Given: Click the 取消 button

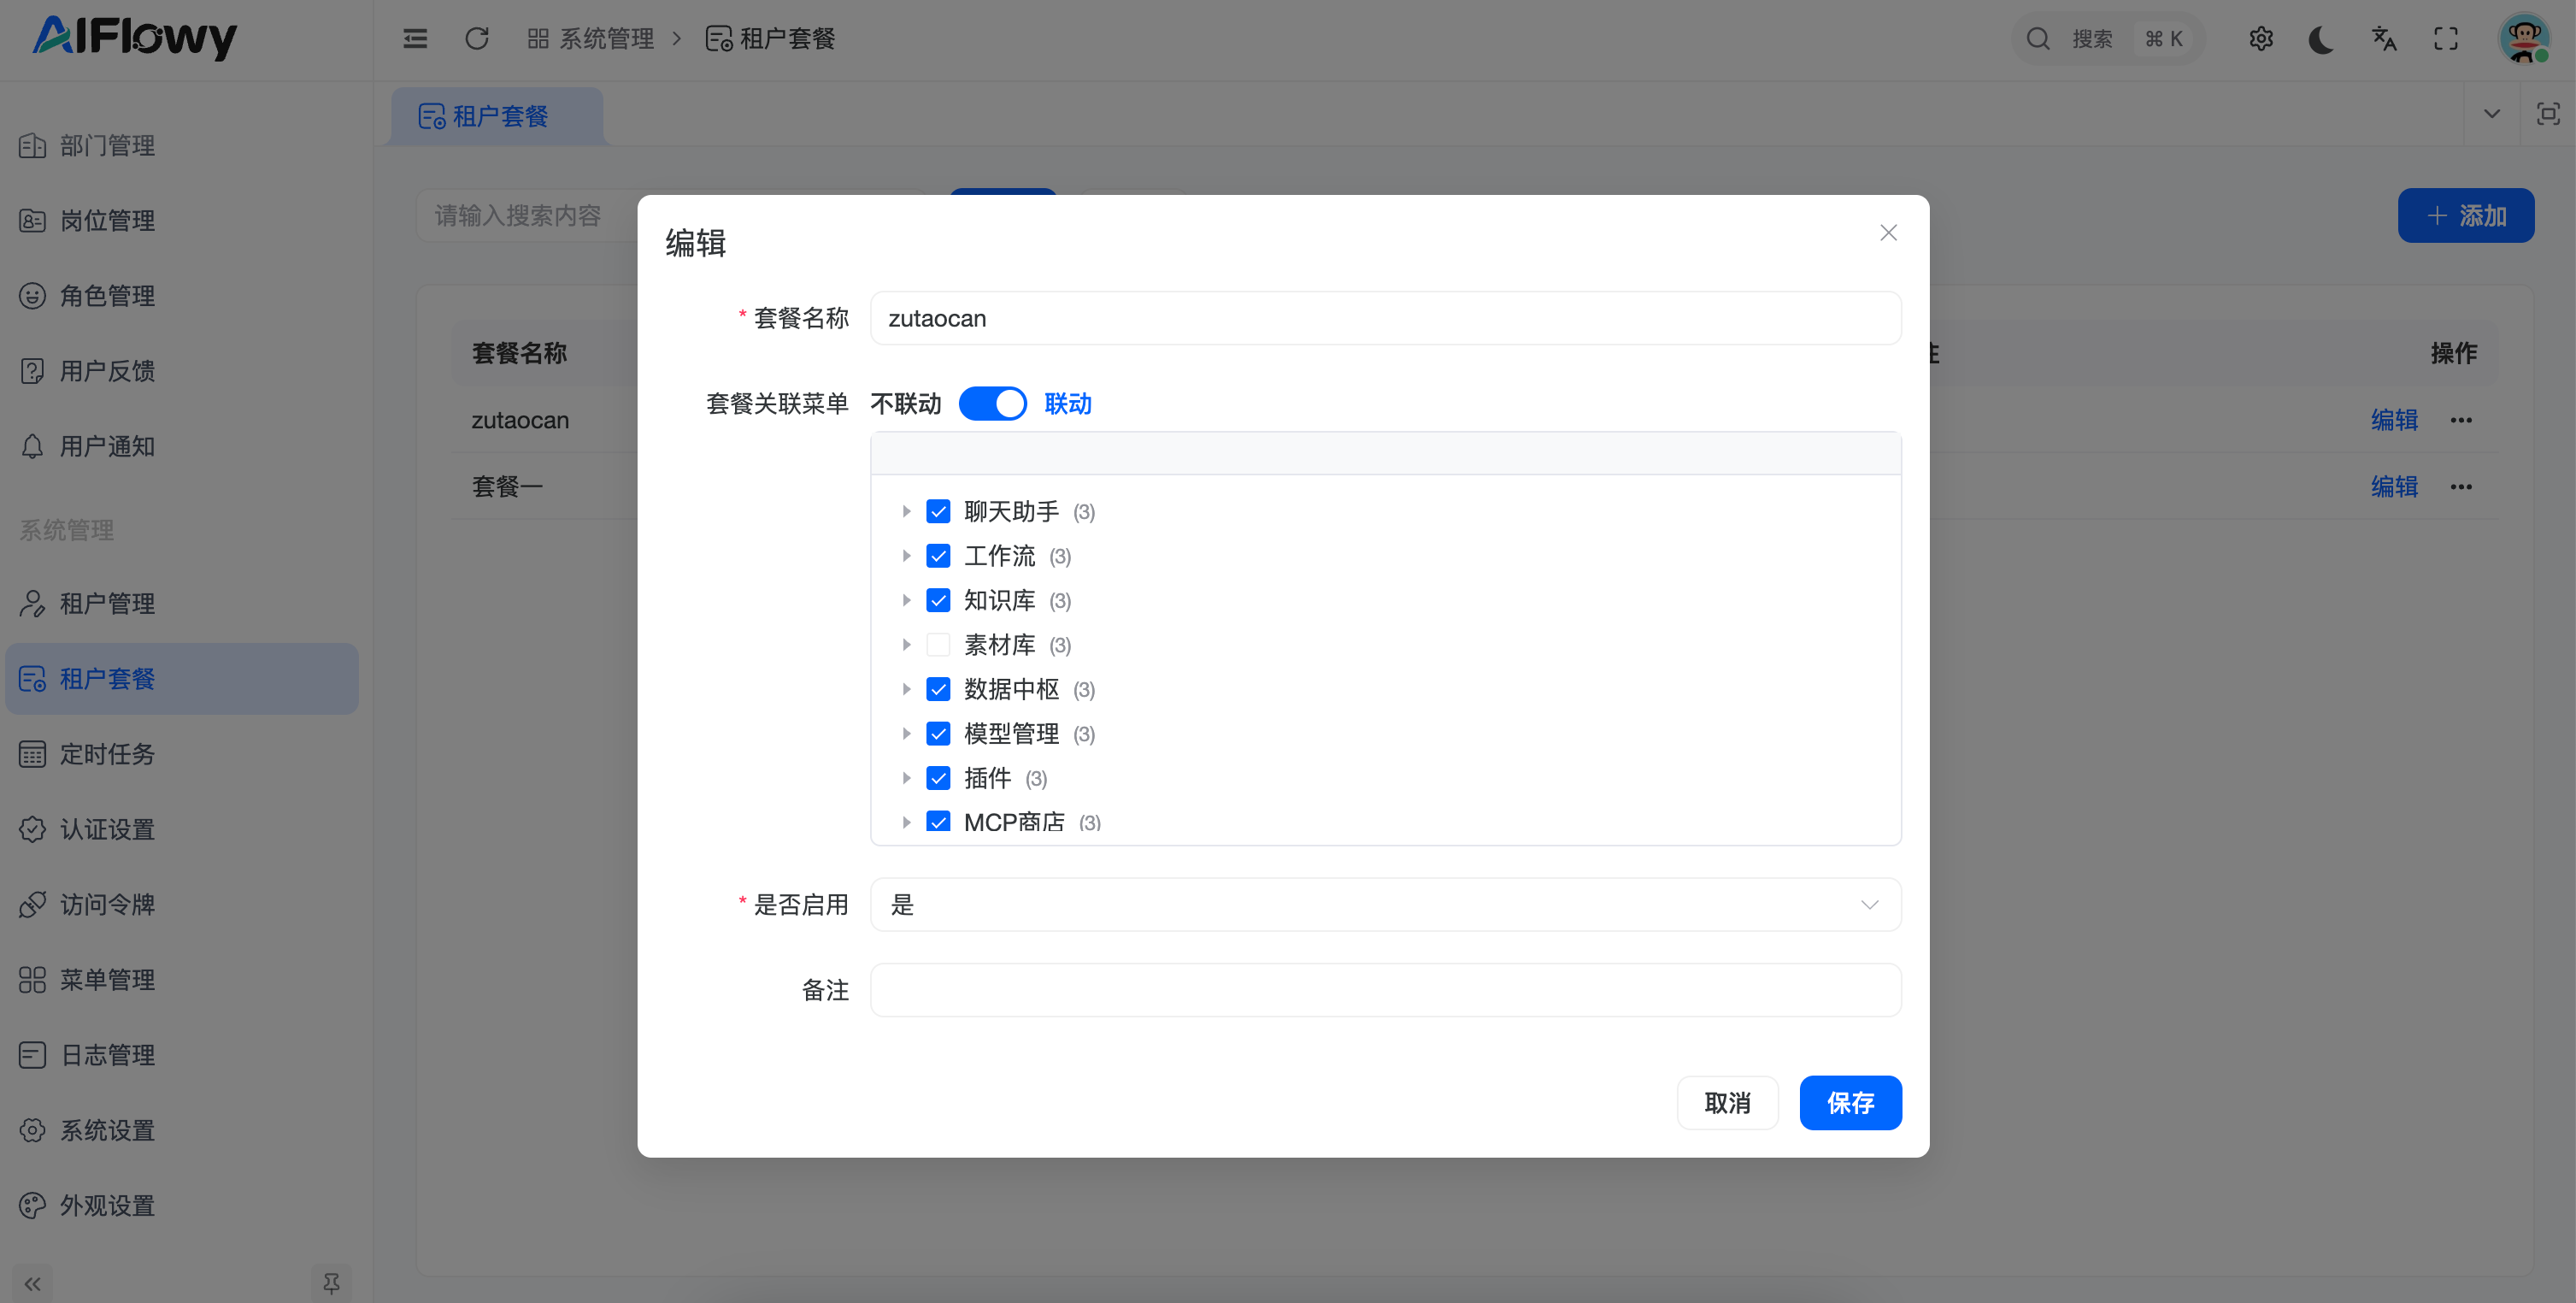Looking at the screenshot, I should (1727, 1103).
